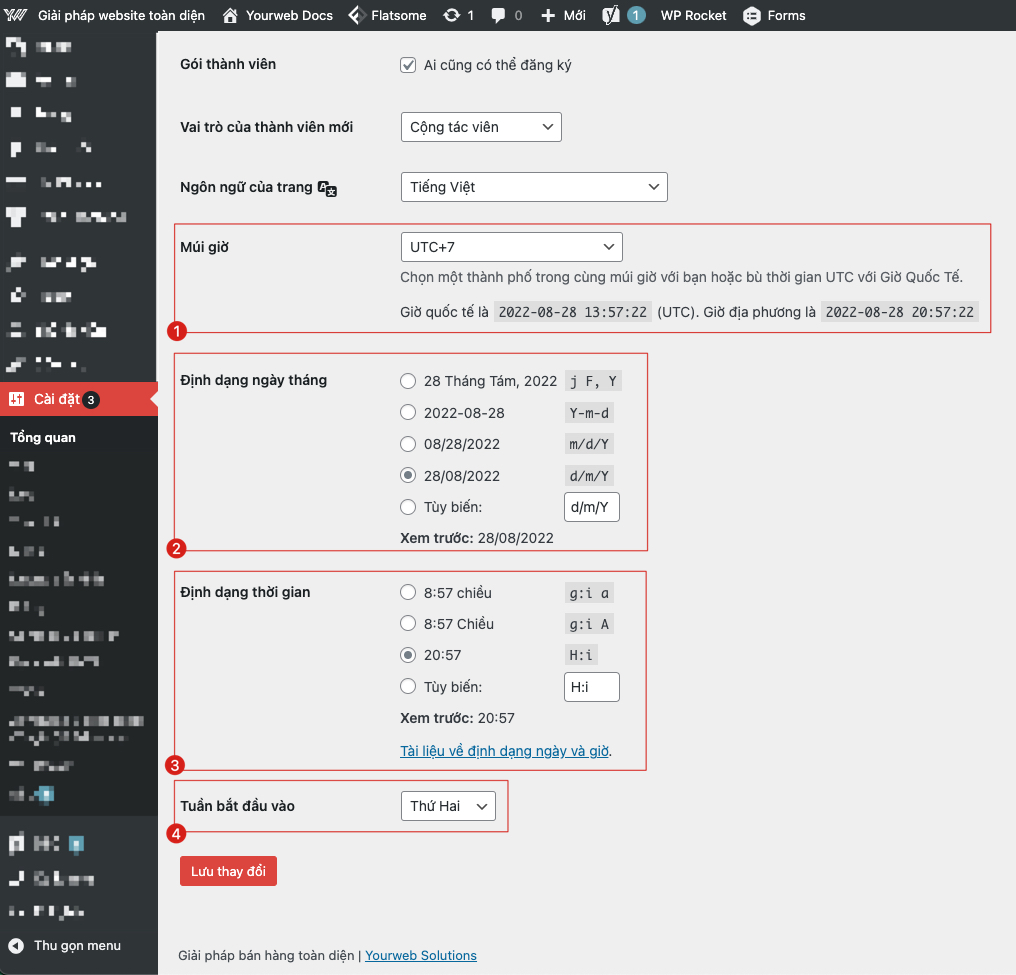This screenshot has height=975, width=1016.
Task: Click the updates refresh icon
Action: (x=452, y=16)
